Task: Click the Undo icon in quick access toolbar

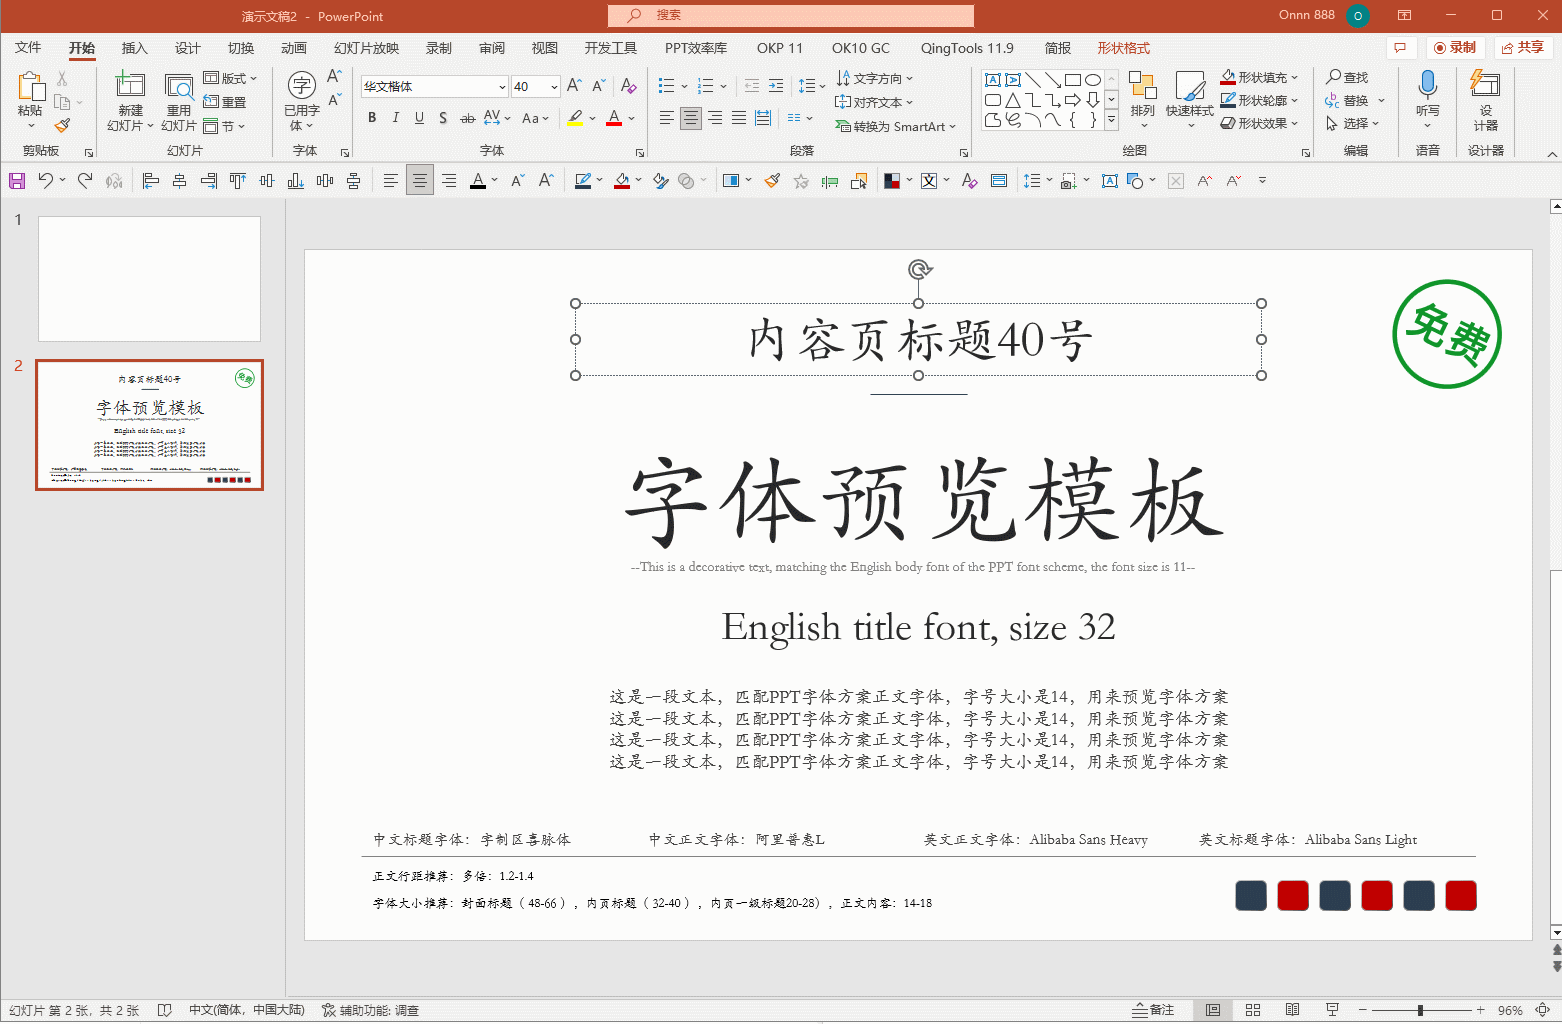Action: click(x=46, y=181)
